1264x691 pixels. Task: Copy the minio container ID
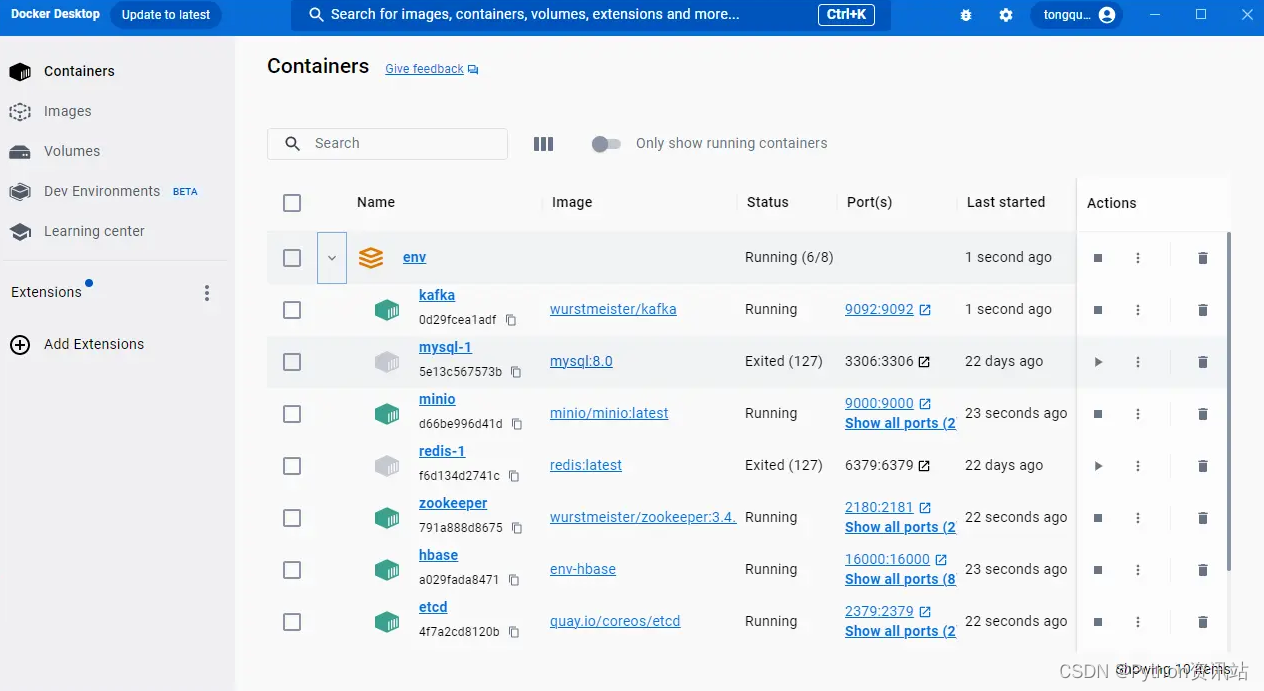[x=517, y=424]
